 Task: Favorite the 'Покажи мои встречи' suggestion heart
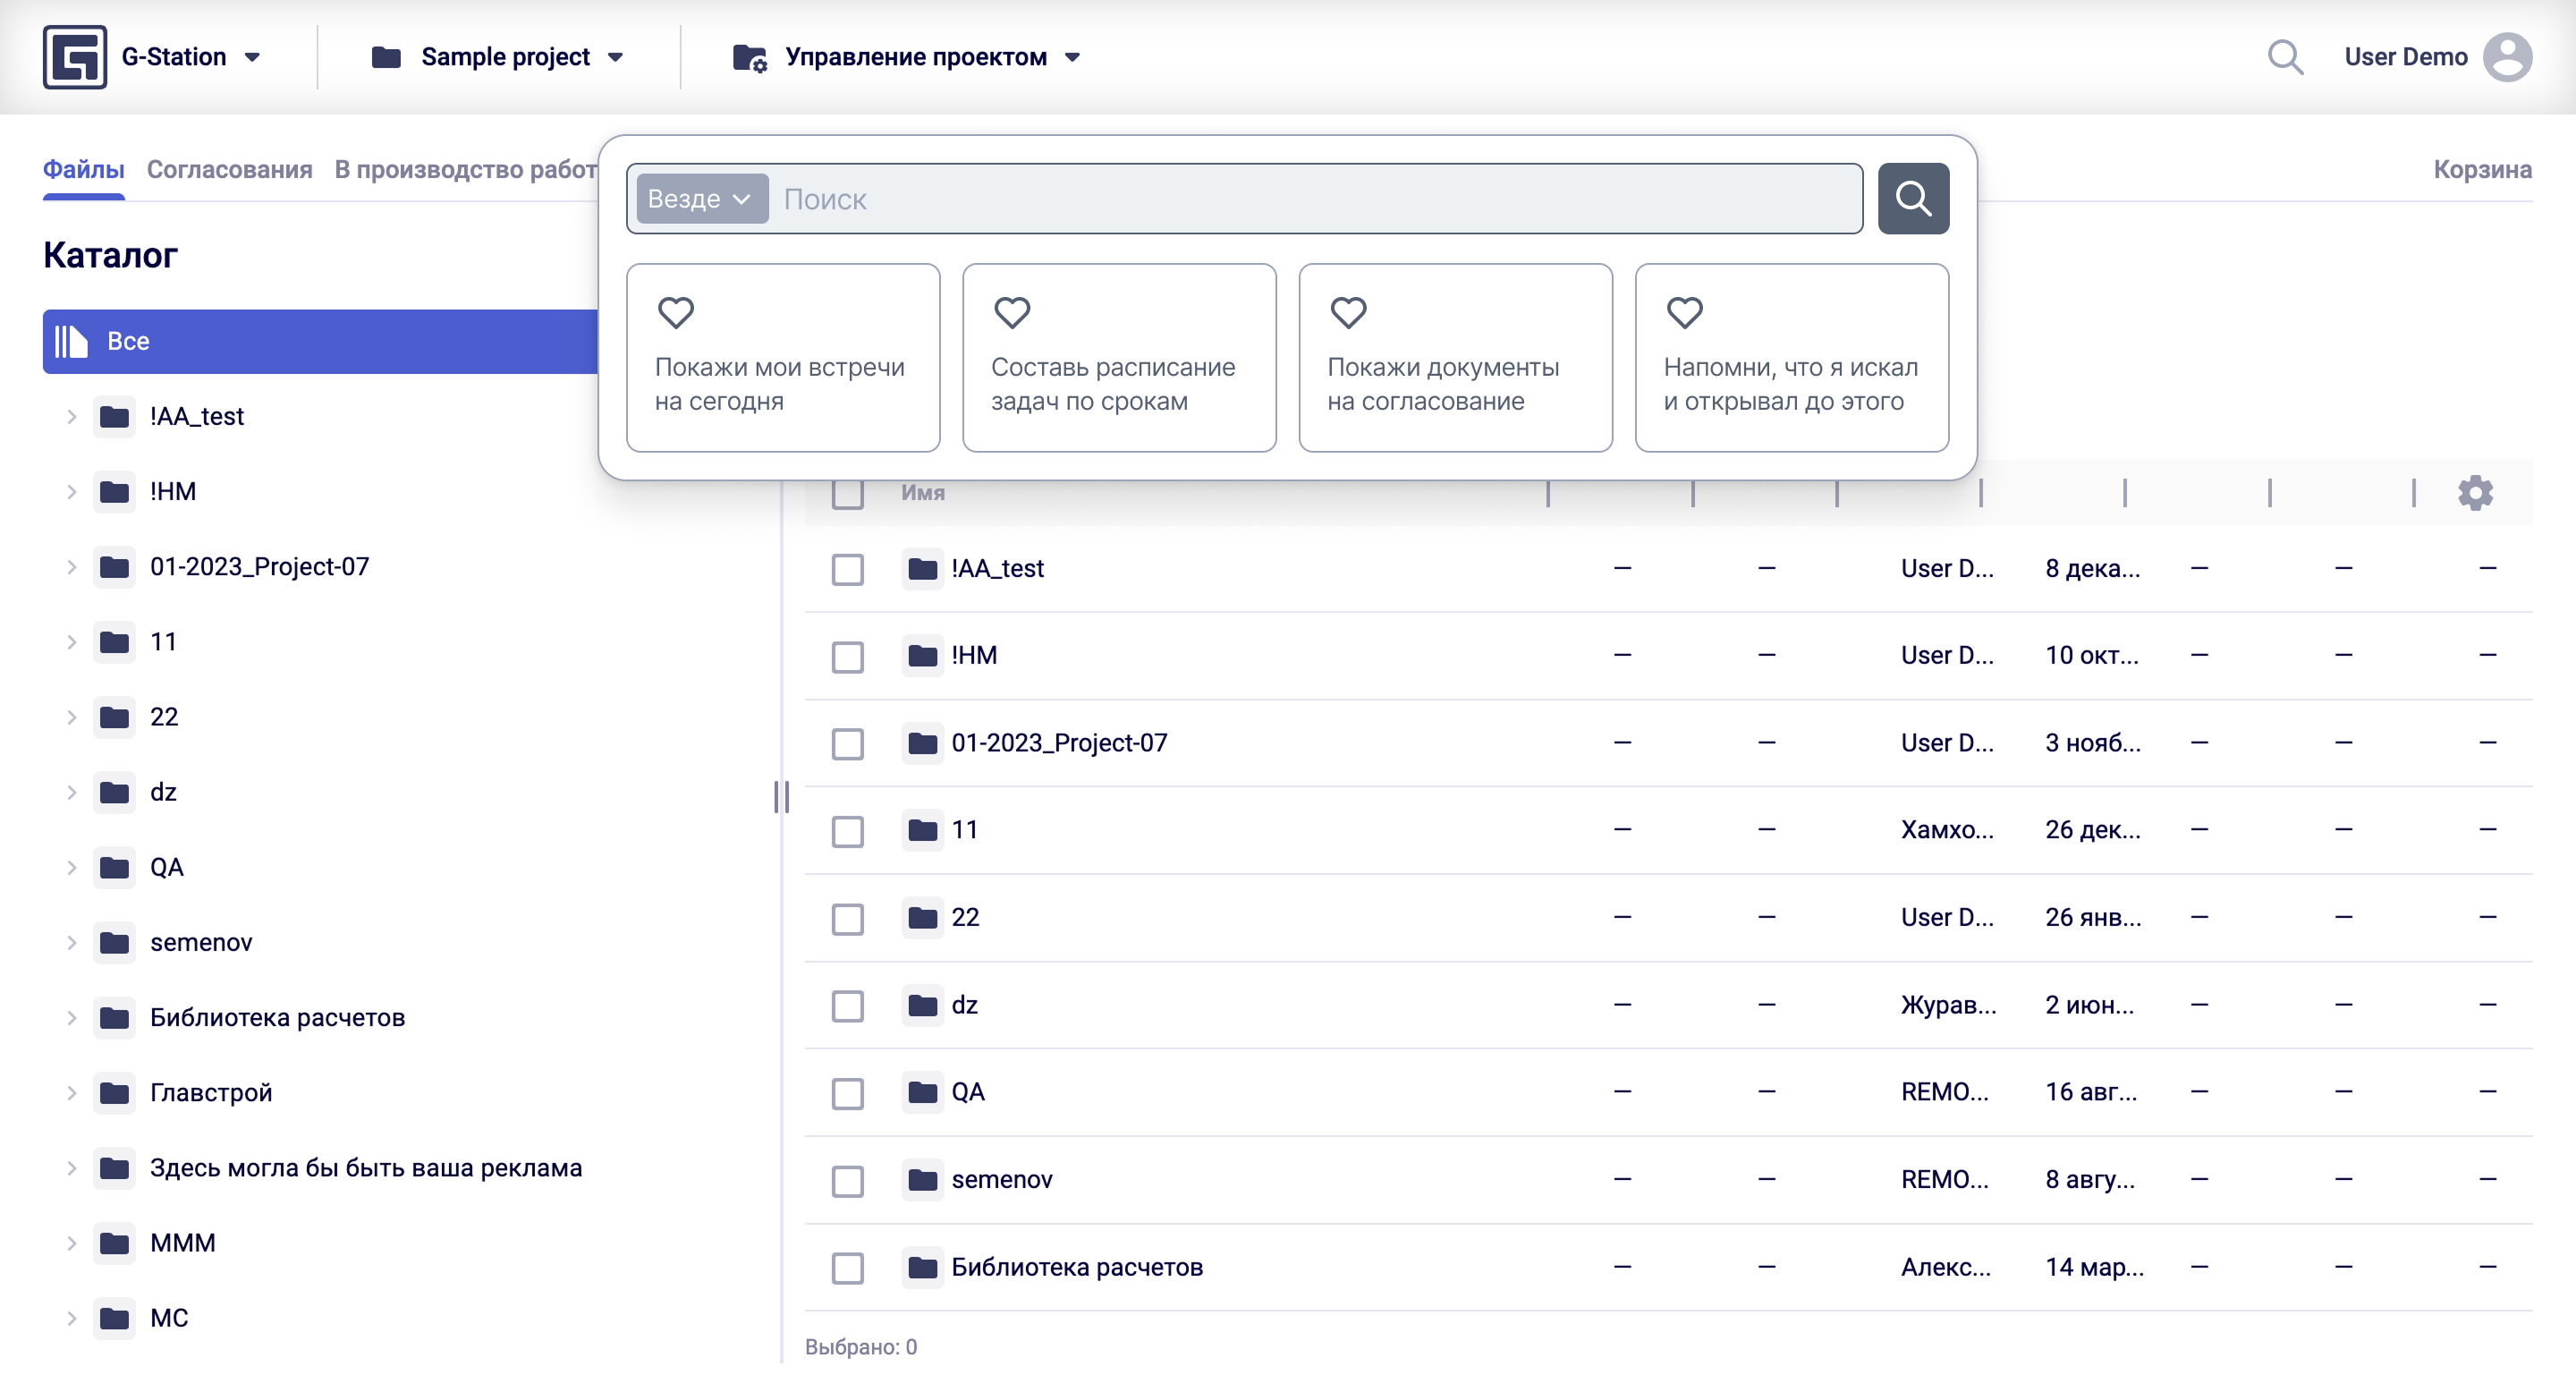point(676,313)
